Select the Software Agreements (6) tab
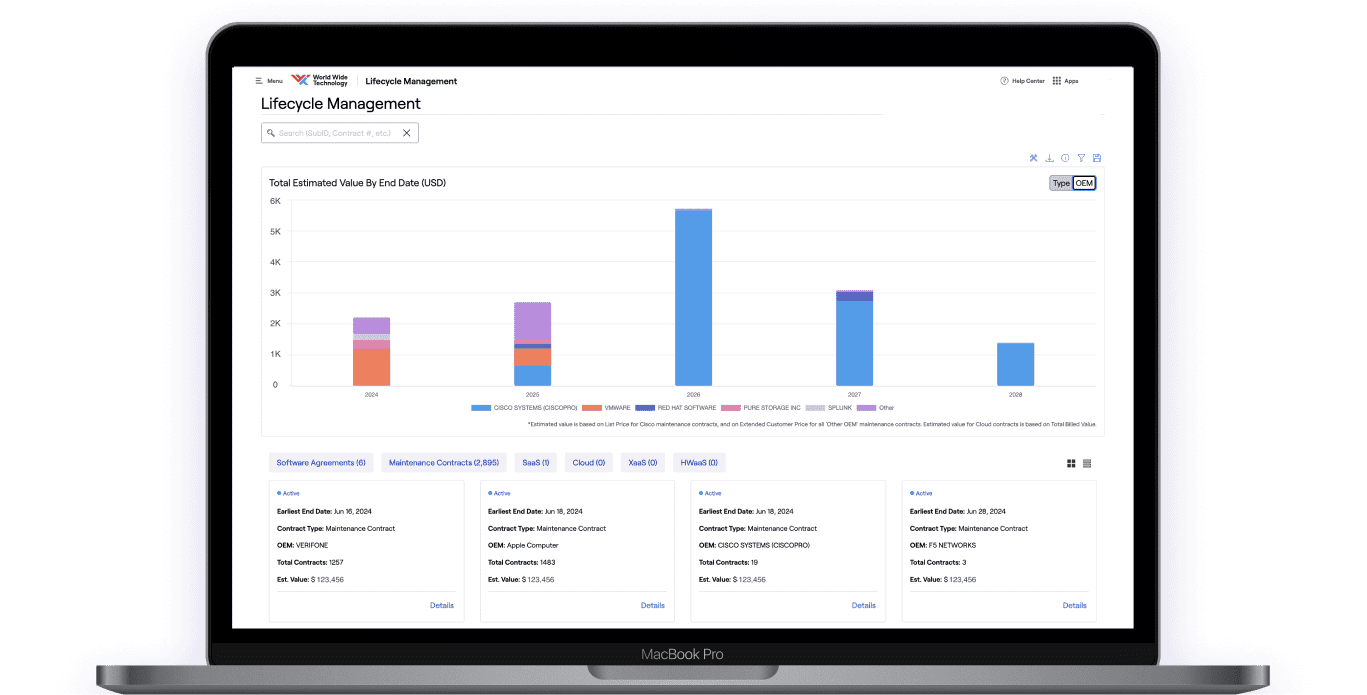 pos(321,463)
